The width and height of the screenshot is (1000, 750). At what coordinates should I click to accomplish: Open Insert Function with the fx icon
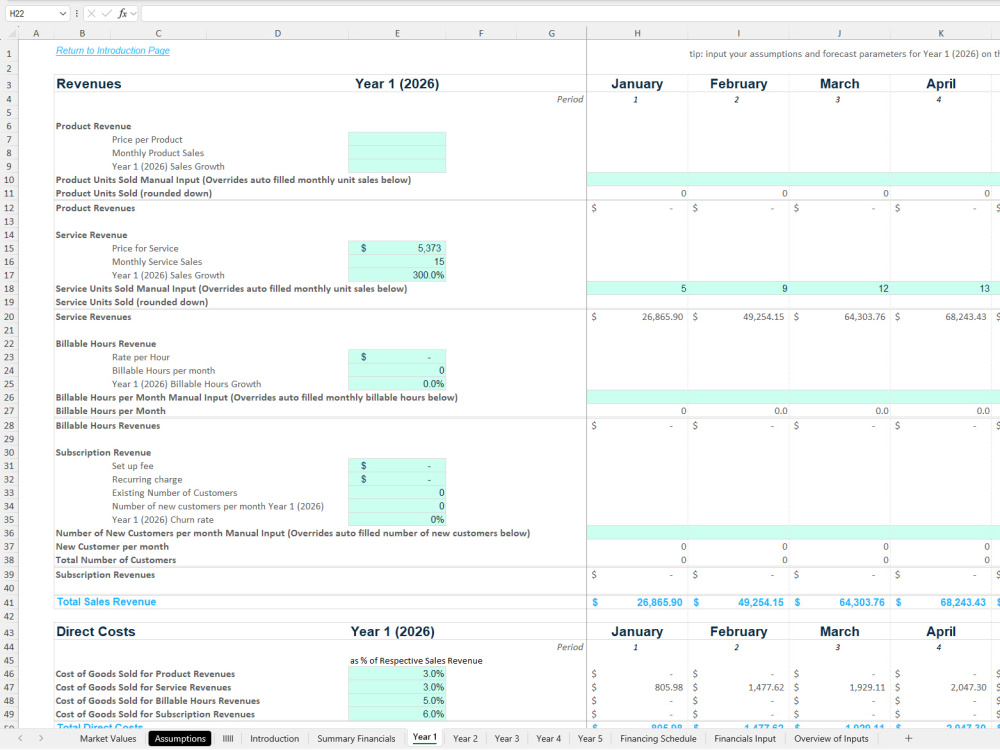tap(122, 13)
